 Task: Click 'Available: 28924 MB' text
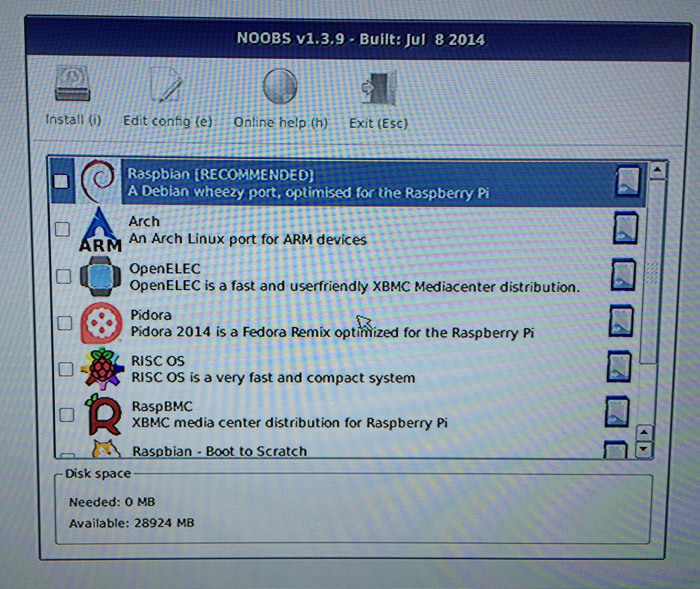pos(132,523)
